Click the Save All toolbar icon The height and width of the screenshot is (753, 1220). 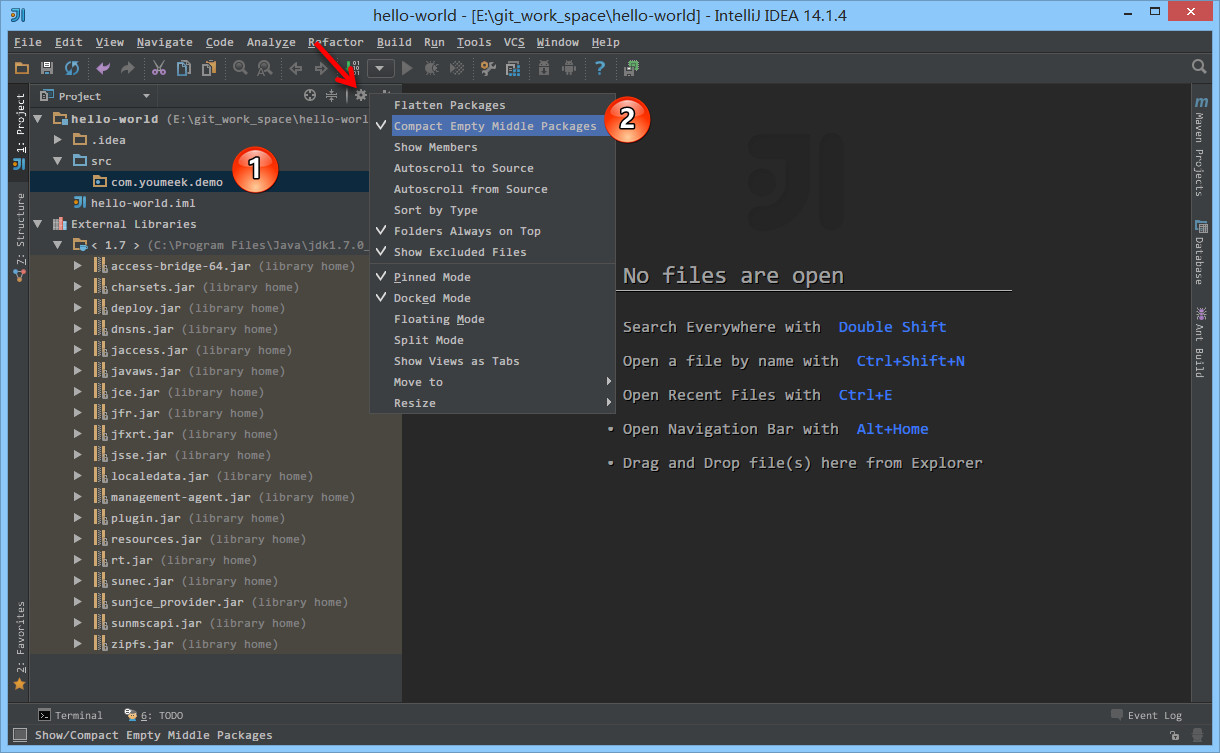(46, 68)
